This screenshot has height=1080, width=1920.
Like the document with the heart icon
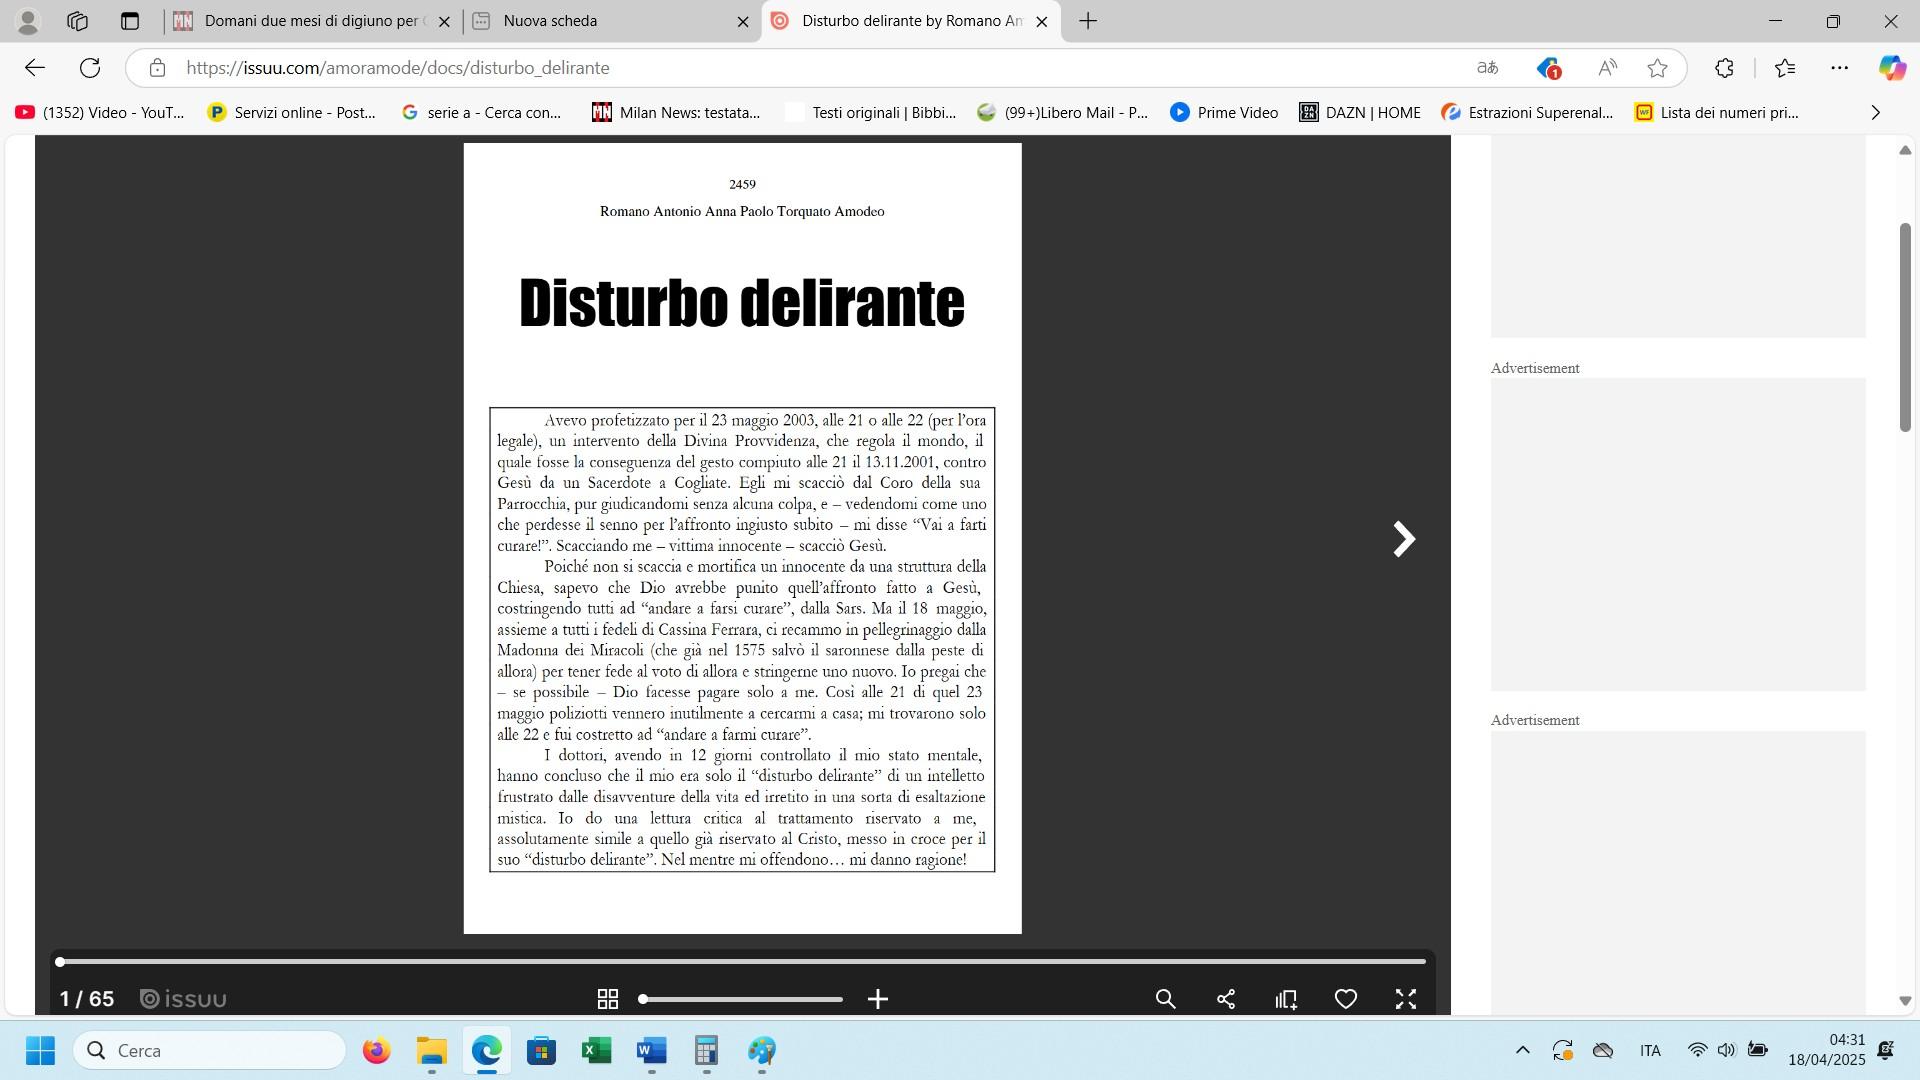click(1346, 999)
